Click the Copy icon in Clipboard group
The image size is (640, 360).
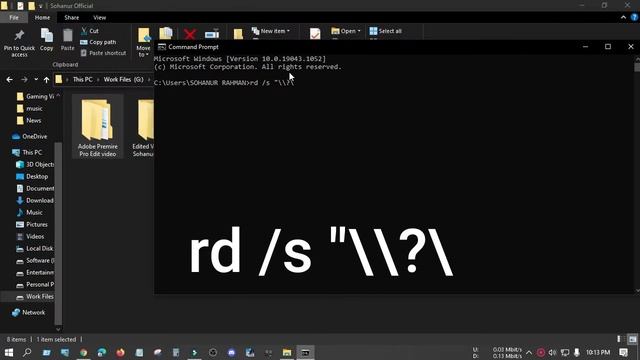(x=47, y=36)
